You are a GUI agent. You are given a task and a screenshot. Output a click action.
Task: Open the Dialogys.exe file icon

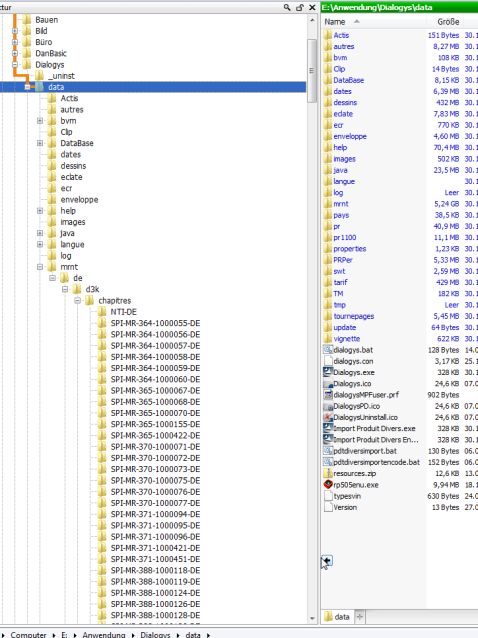point(328,372)
